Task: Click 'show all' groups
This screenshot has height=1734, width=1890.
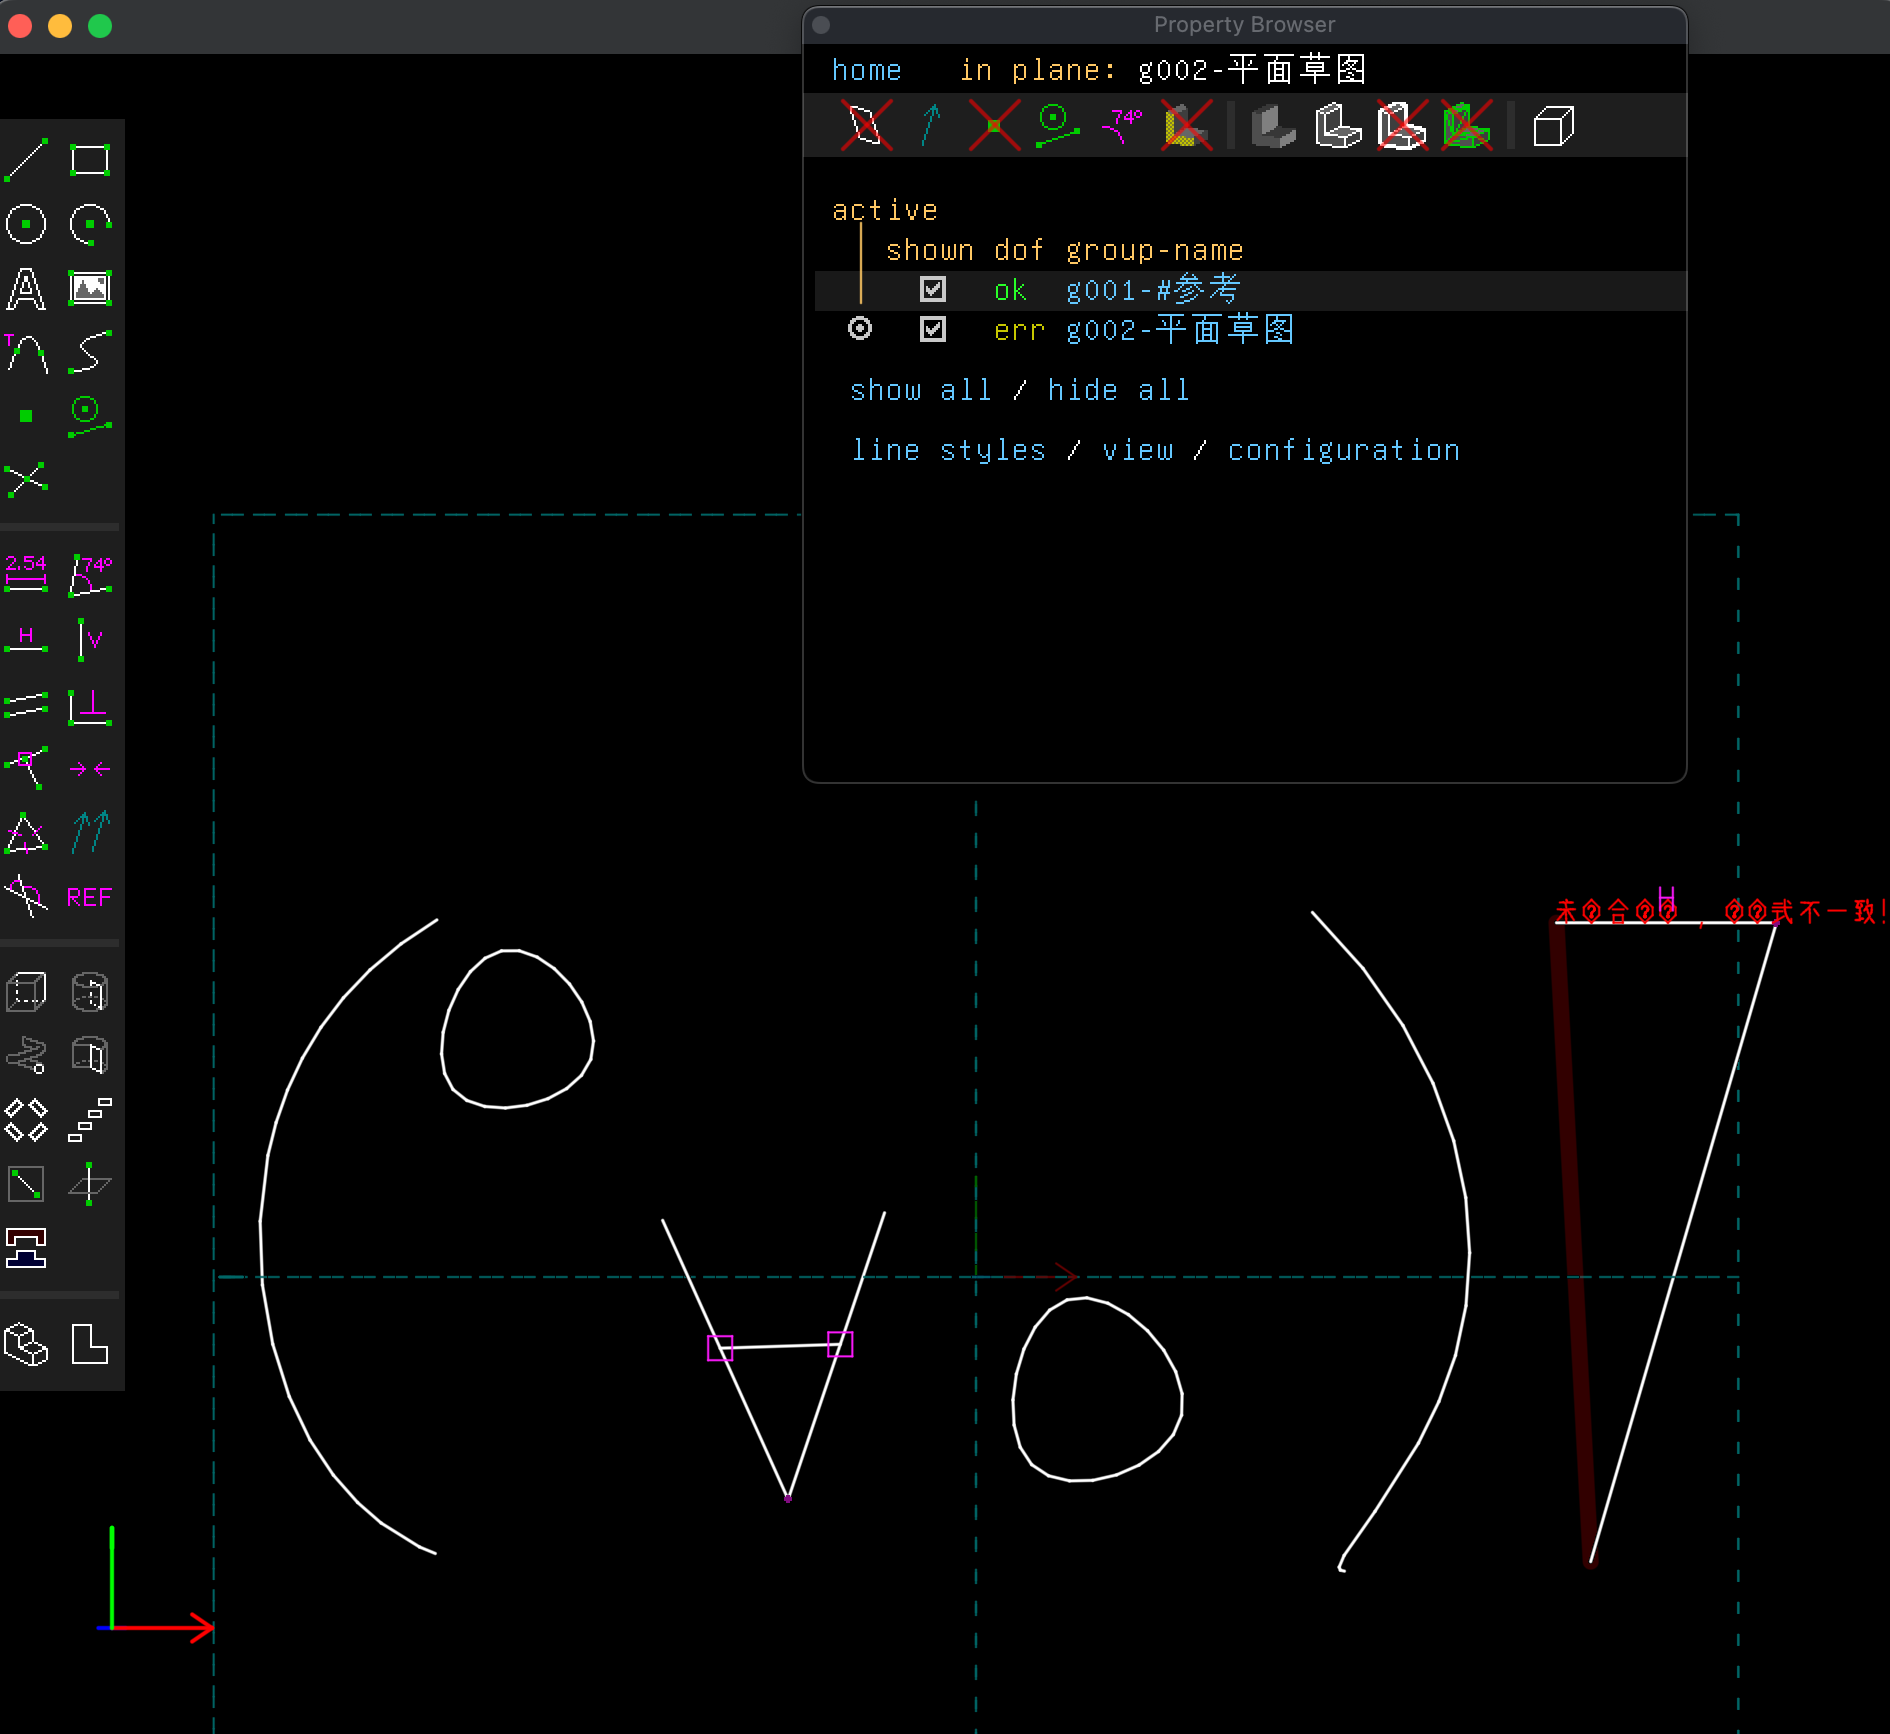Action: 920,390
